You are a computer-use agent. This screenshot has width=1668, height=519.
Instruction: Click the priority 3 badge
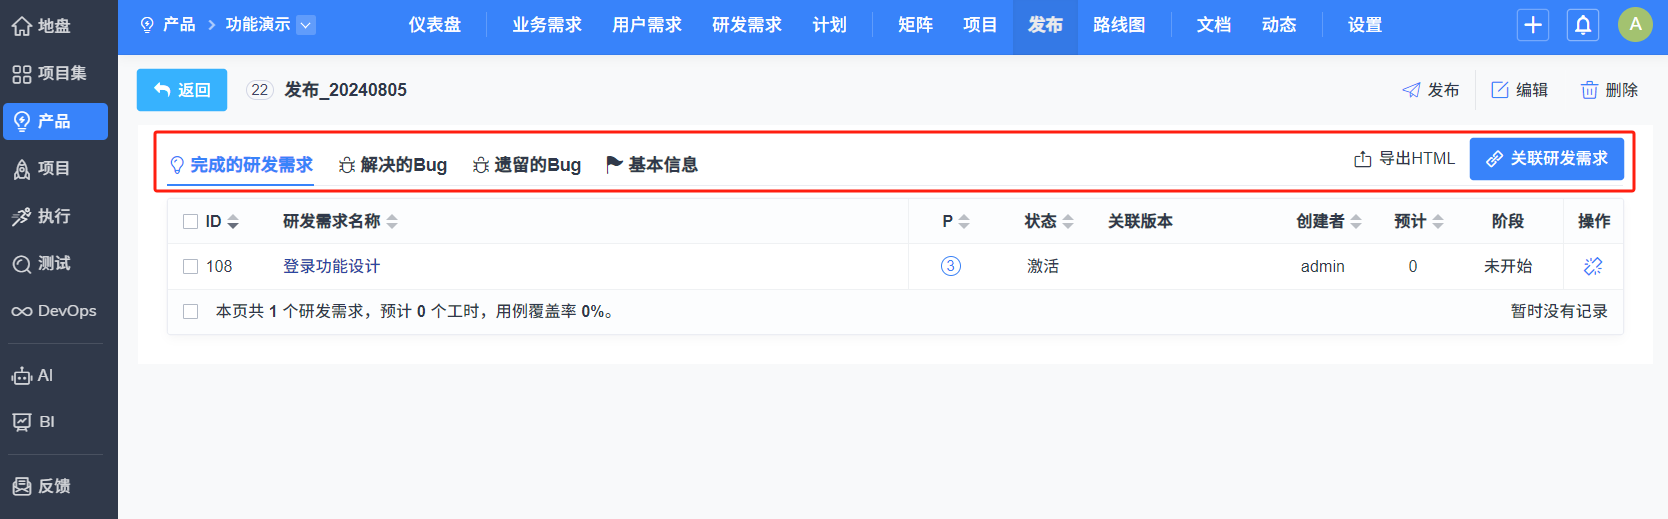click(951, 266)
